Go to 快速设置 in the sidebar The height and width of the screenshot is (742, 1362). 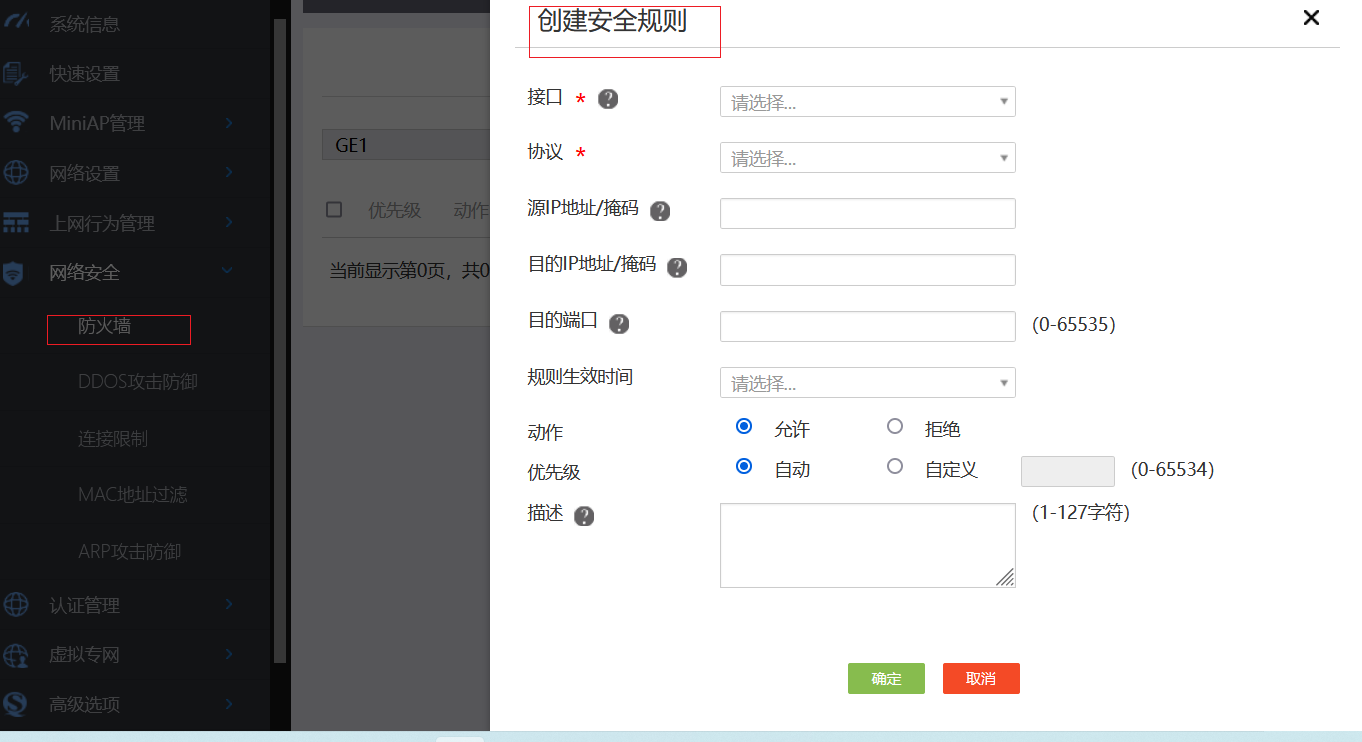point(85,74)
